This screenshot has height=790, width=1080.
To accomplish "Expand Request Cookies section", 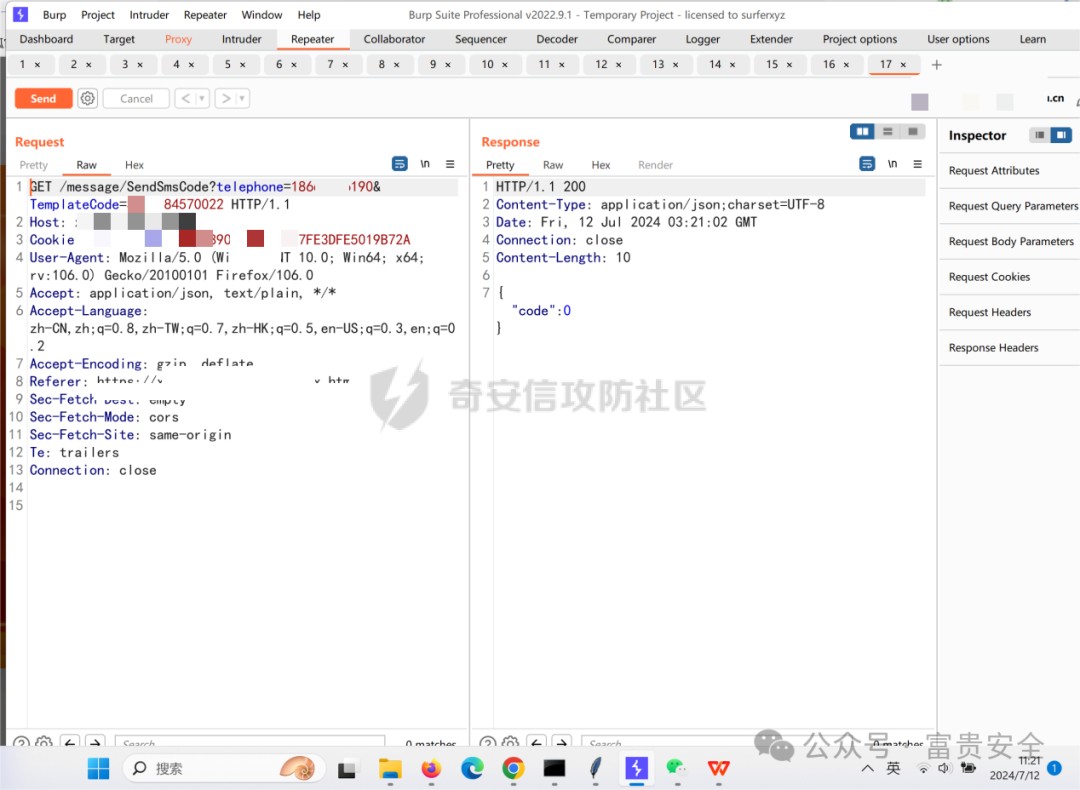I will tap(1010, 277).
